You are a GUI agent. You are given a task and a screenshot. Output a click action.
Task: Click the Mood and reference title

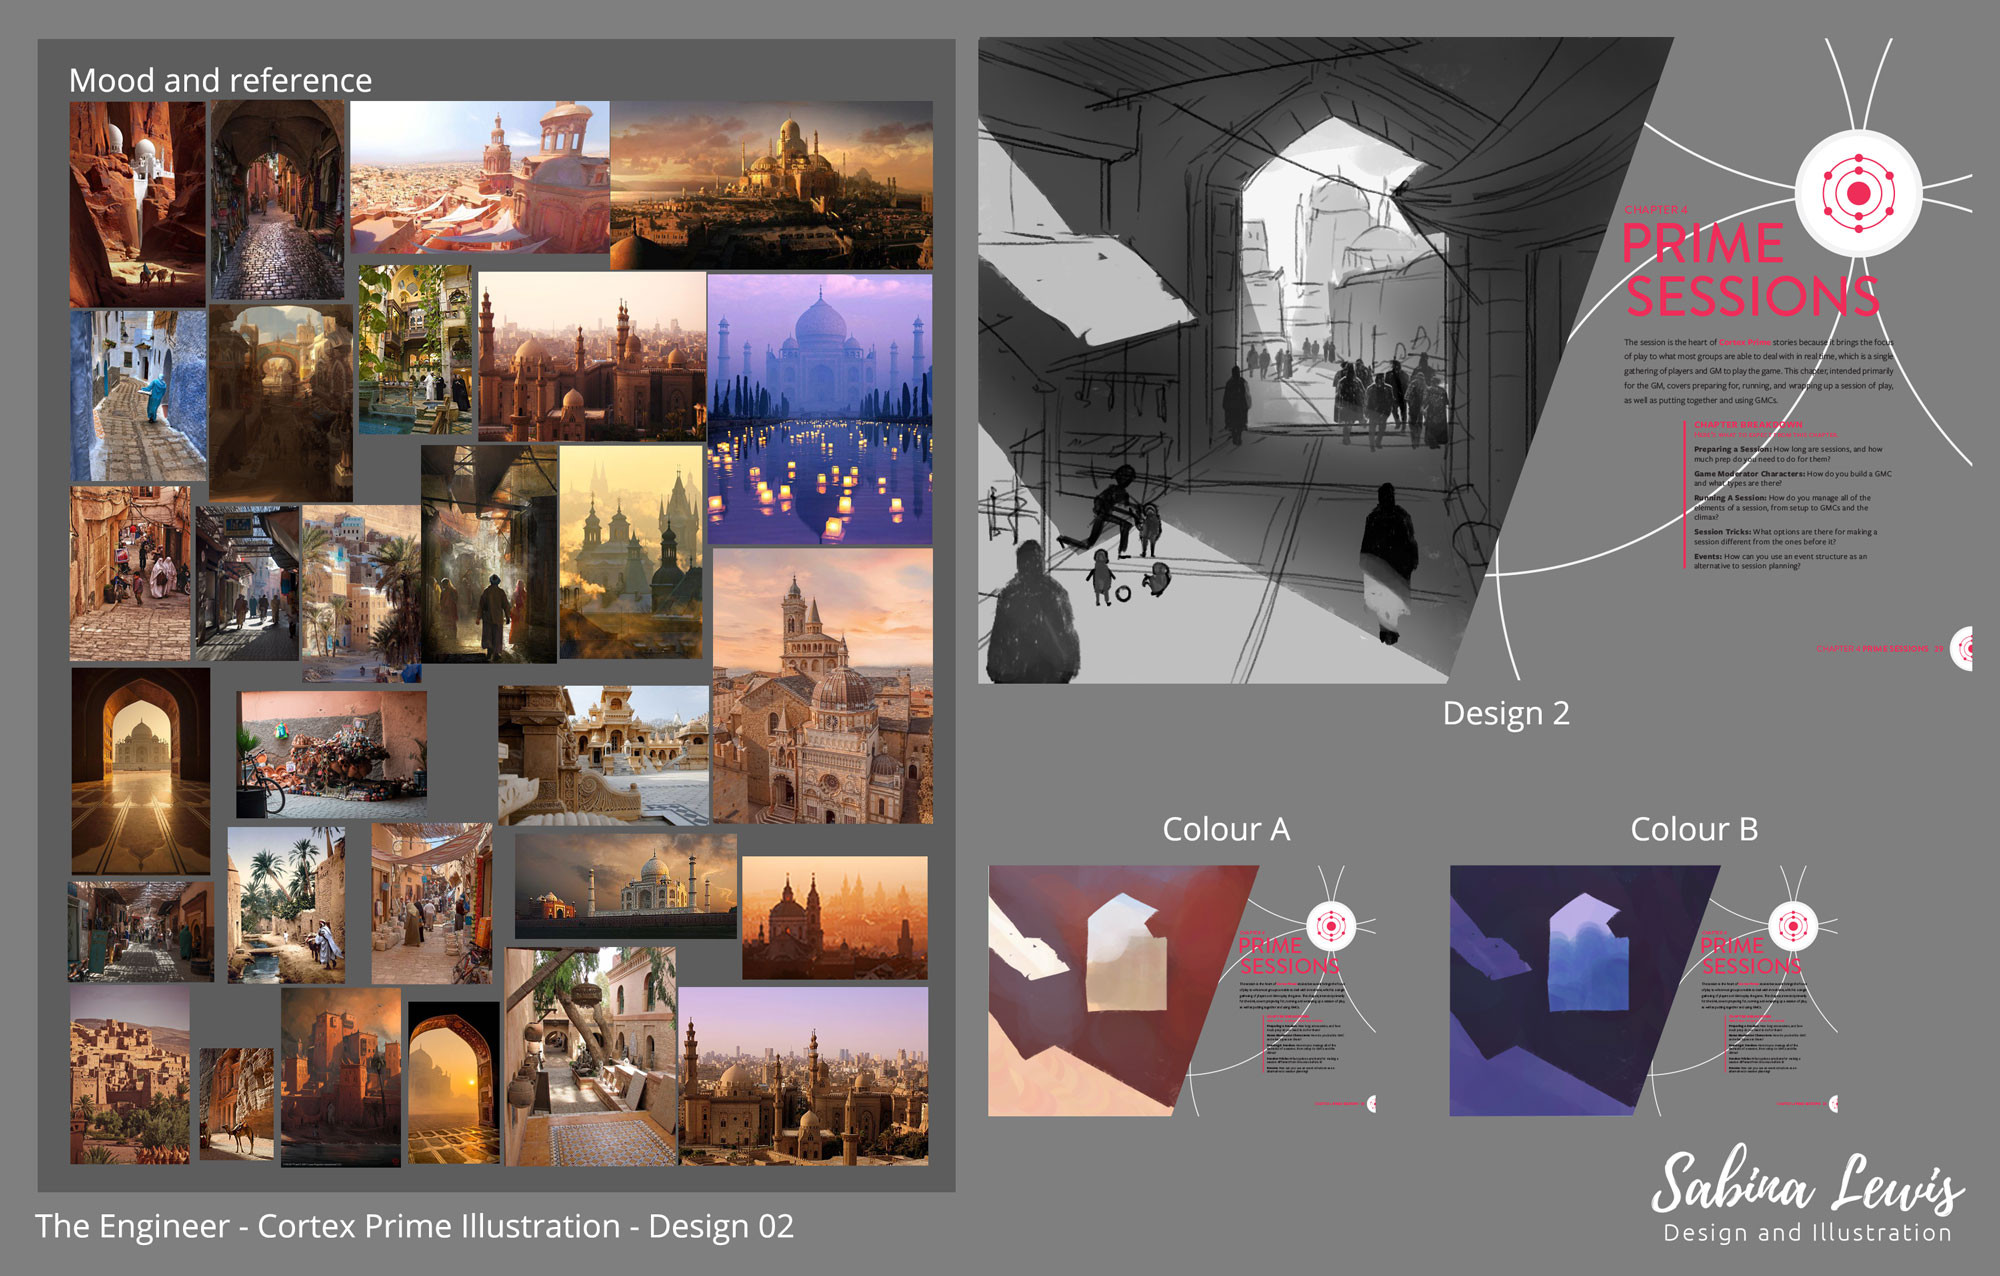tap(220, 80)
